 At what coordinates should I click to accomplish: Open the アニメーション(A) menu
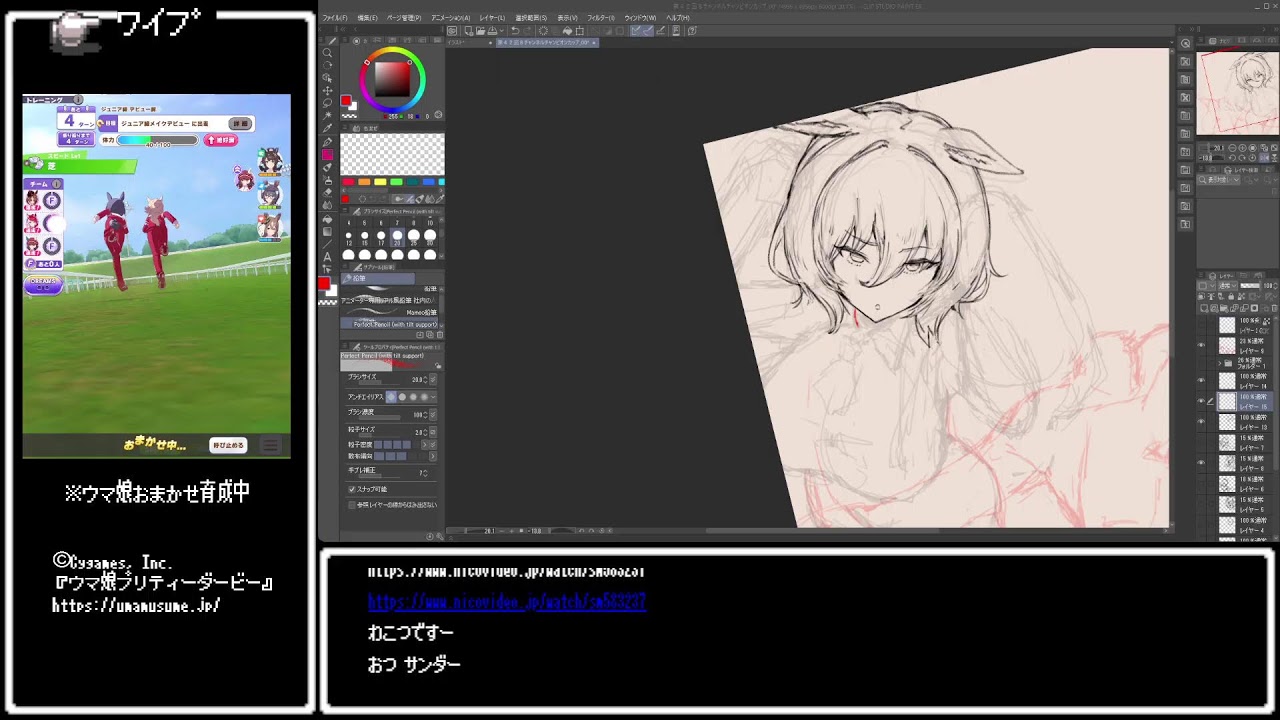[x=450, y=18]
